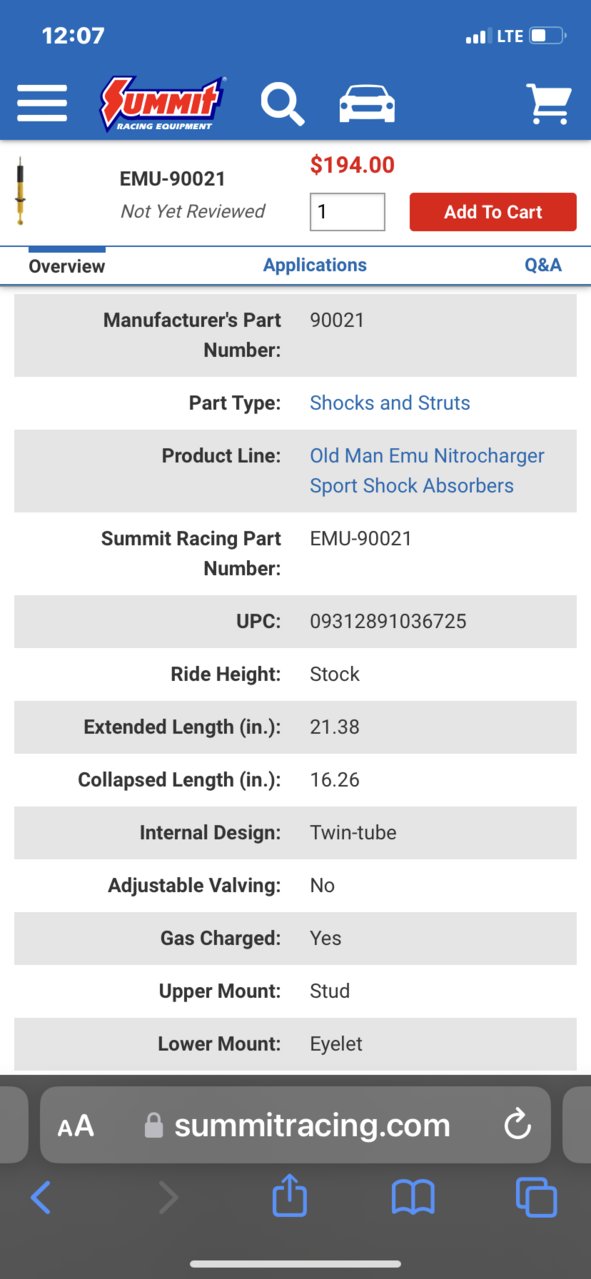
Task: Open the hamburger menu
Action: coord(42,103)
